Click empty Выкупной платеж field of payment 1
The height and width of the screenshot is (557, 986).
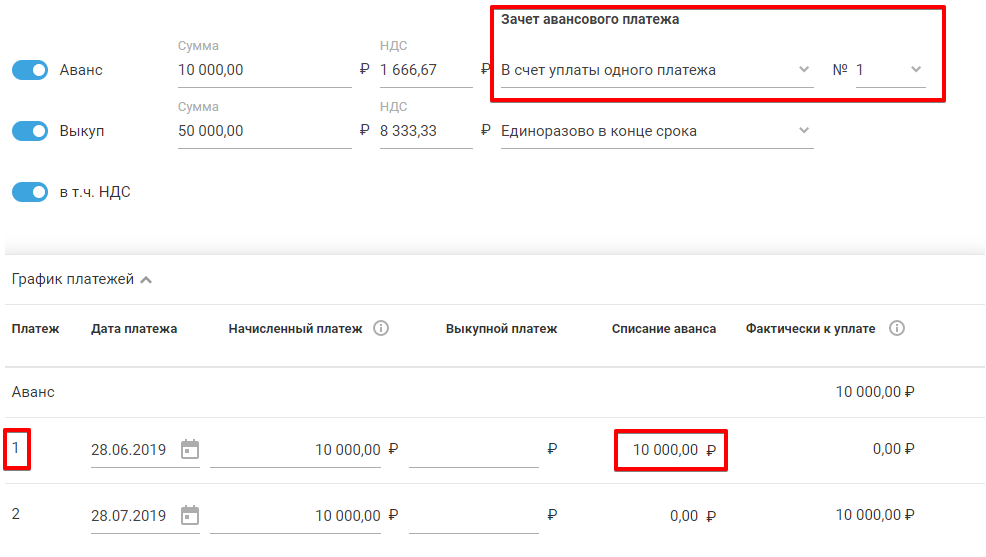pos(473,450)
